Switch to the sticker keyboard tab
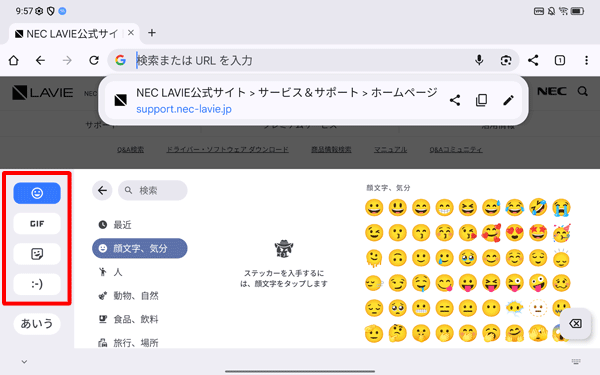600x375 pixels. click(37, 254)
